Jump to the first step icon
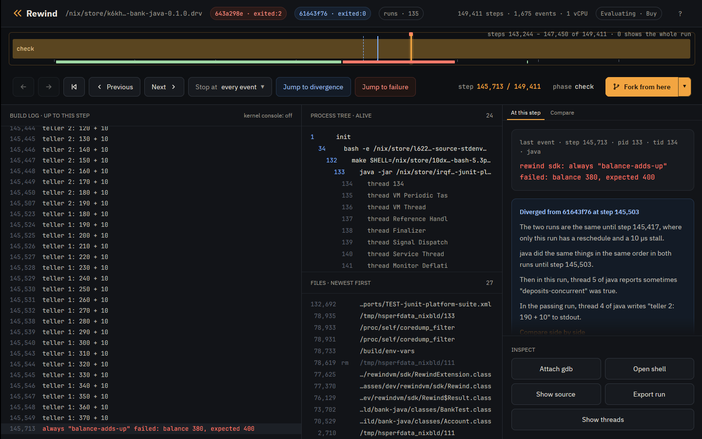702x439 pixels. point(74,87)
